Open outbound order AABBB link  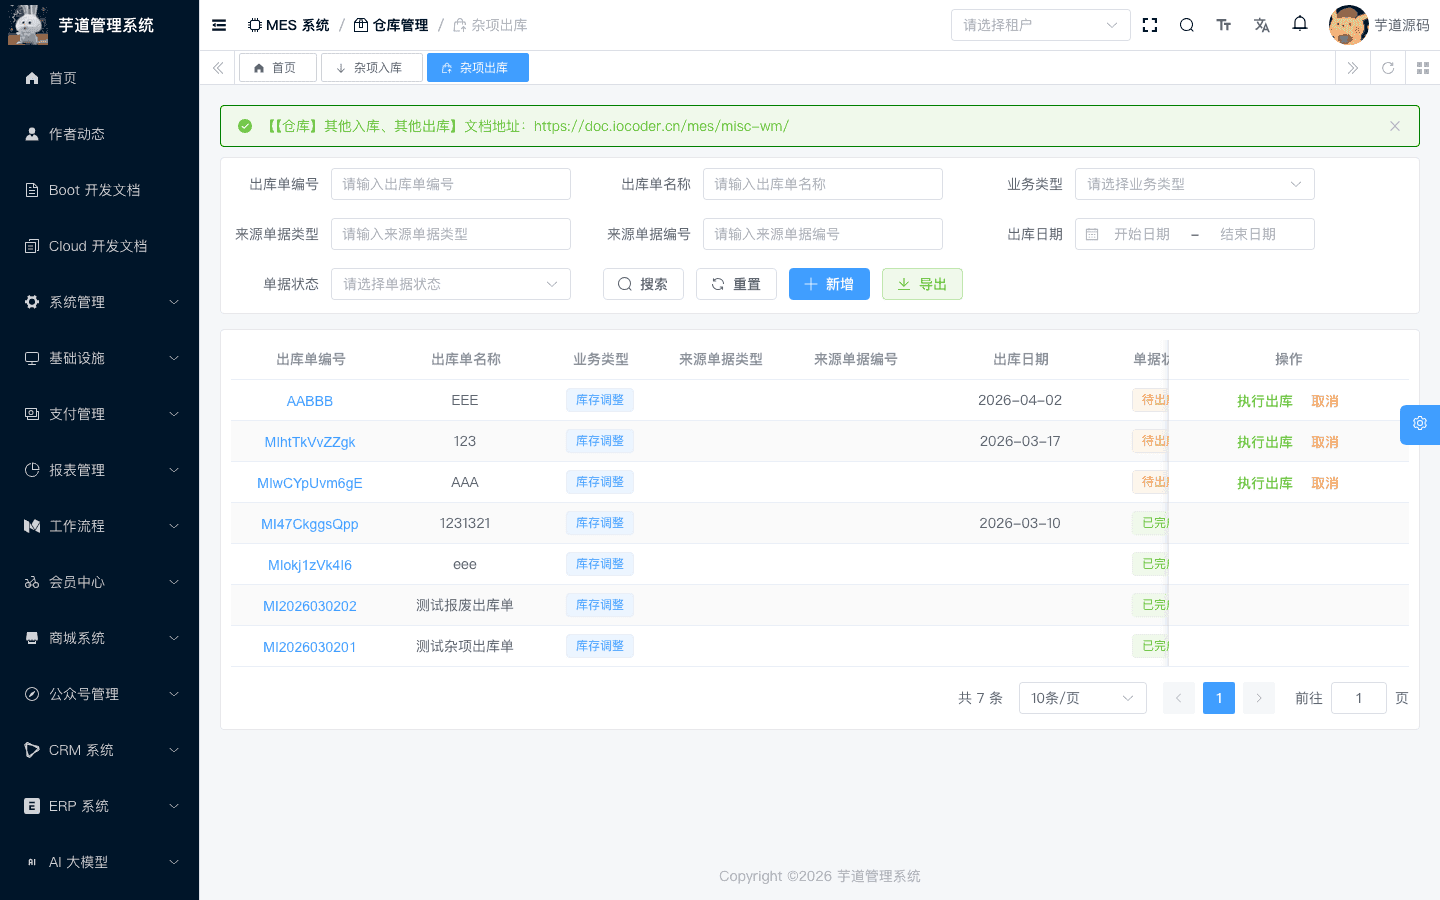pos(310,400)
